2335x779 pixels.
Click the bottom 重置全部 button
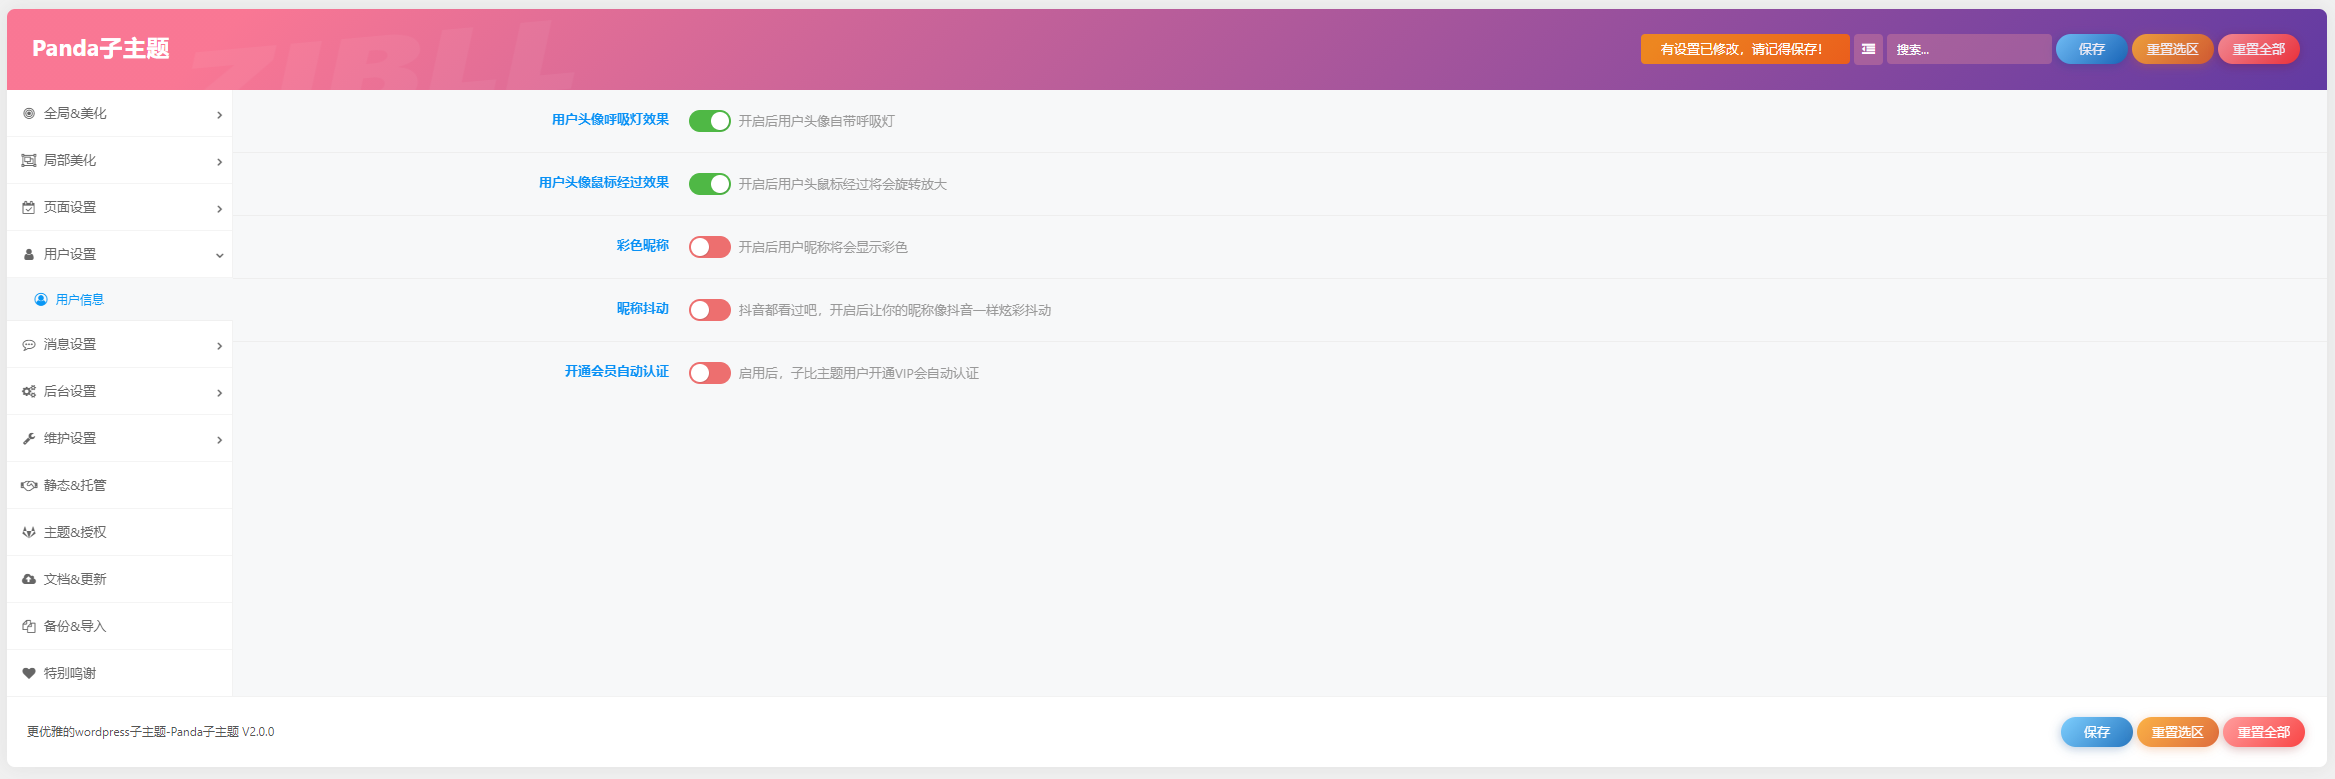[x=2263, y=732]
